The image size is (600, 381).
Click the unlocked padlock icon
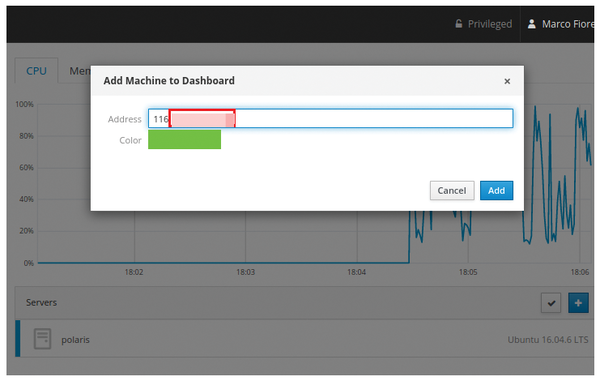pos(458,24)
